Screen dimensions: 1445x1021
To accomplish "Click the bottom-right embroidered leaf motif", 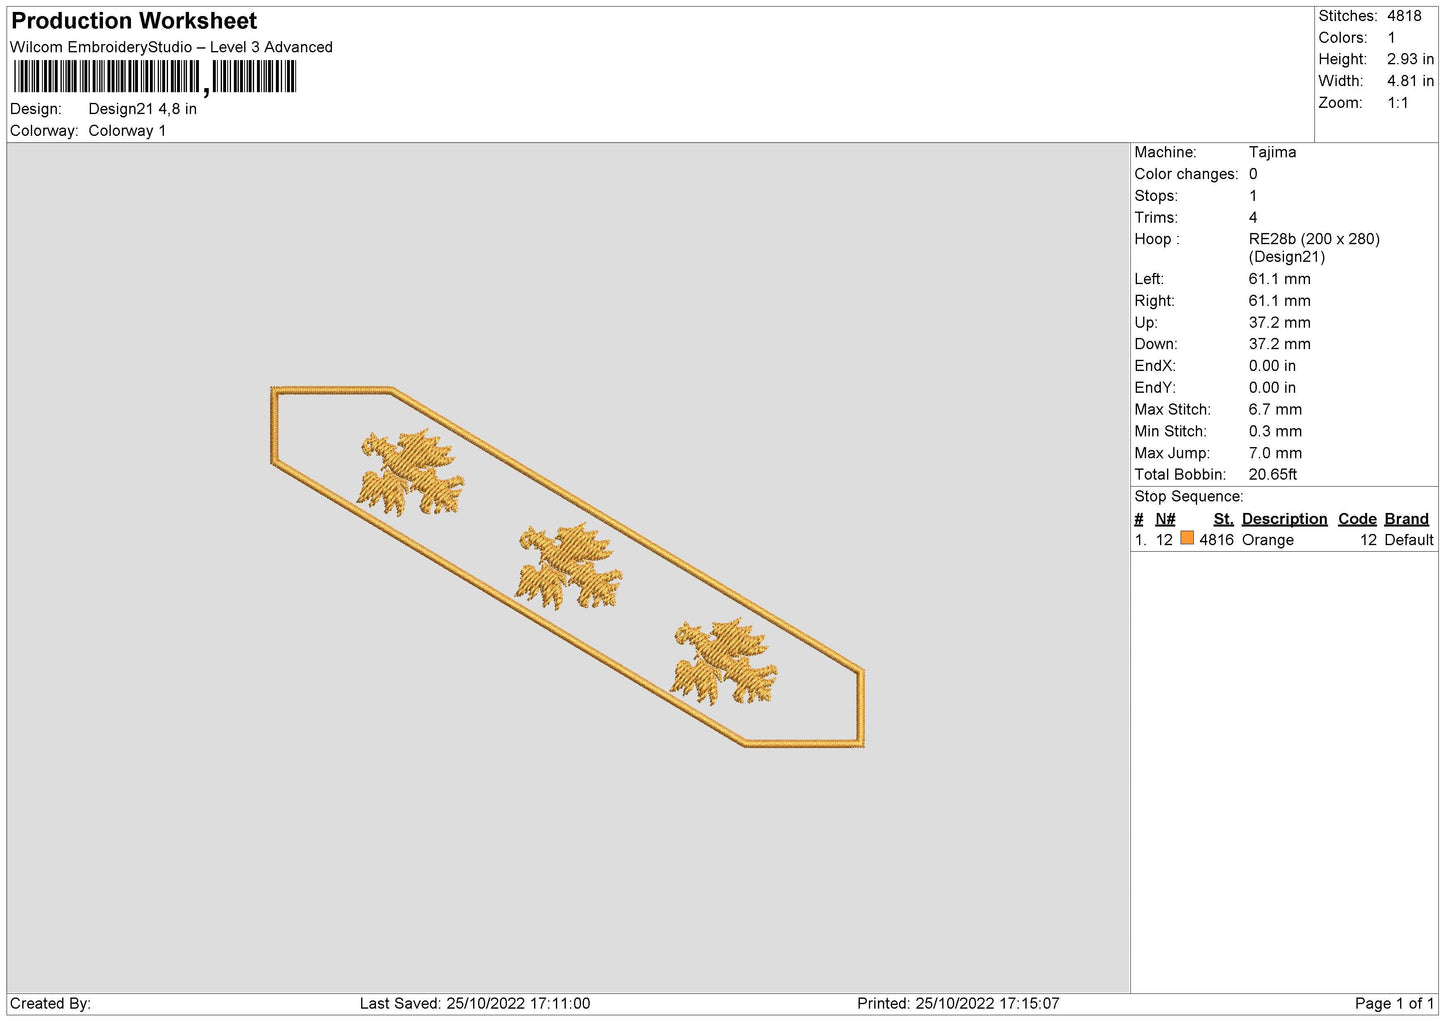I will click(725, 661).
